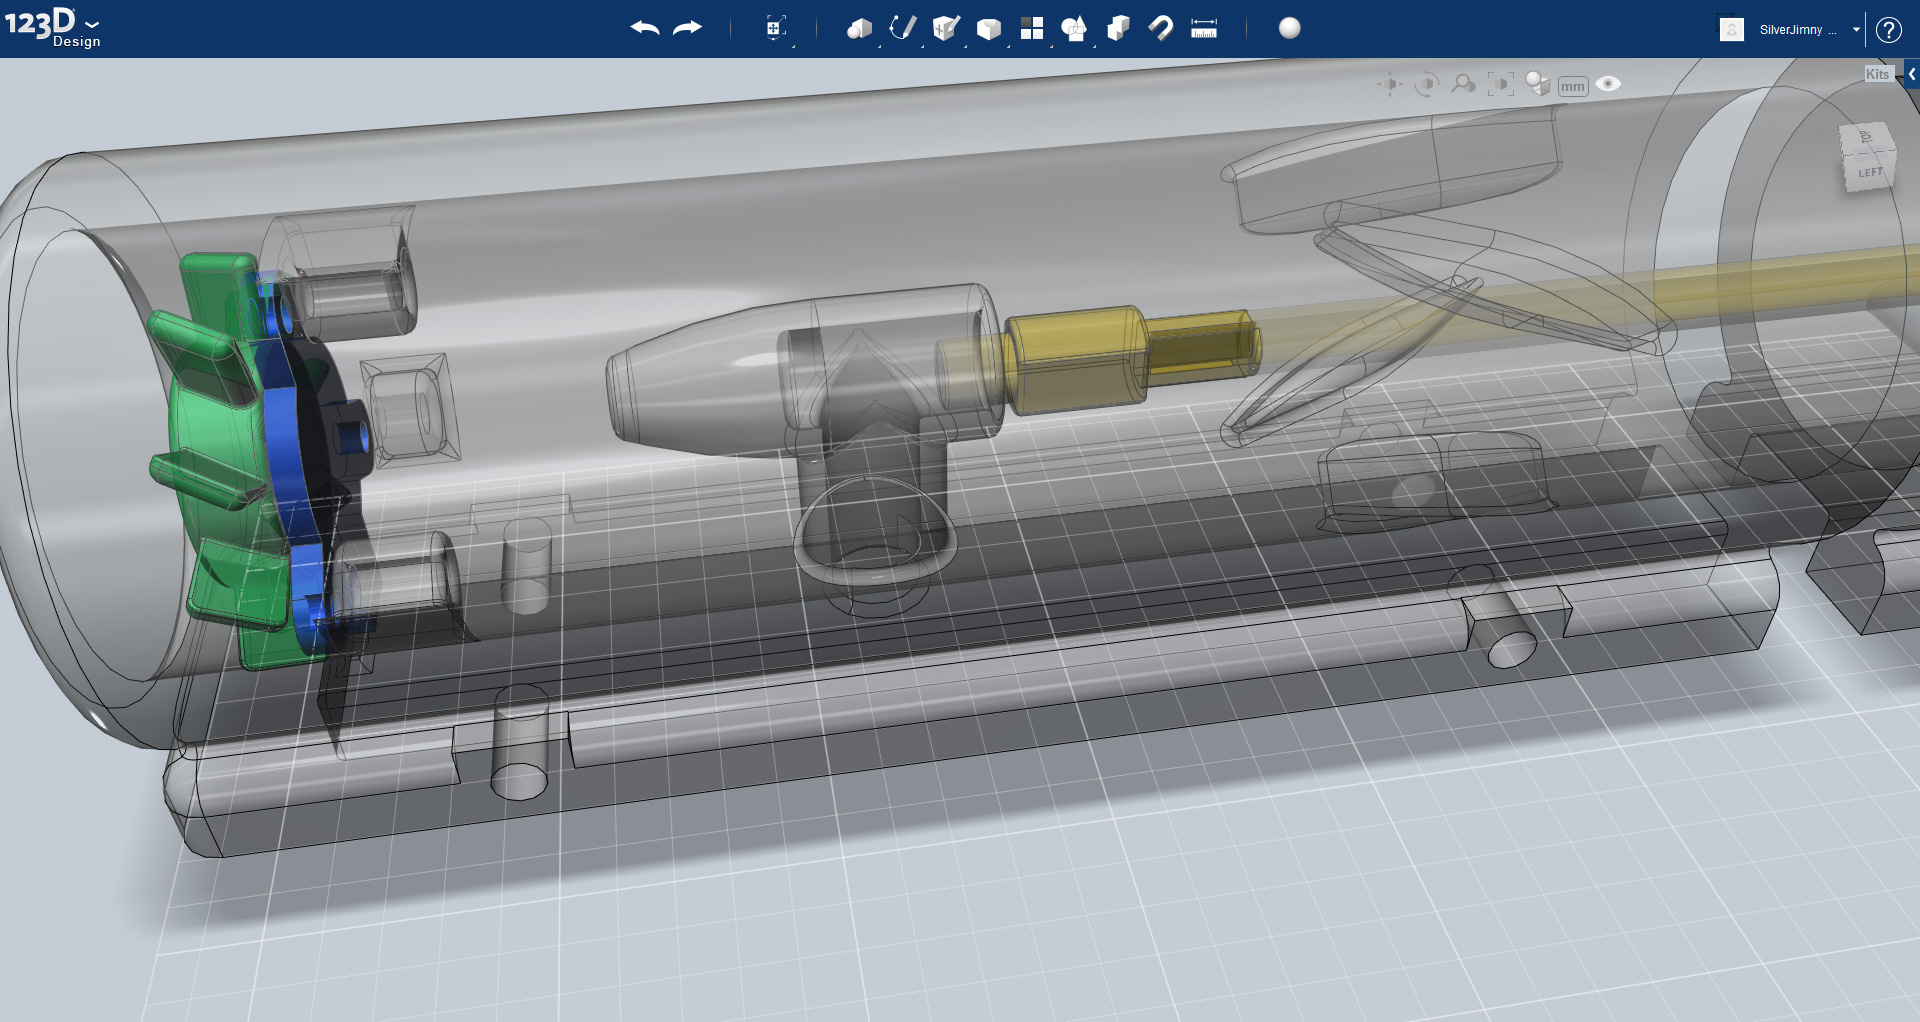Open the Transform tool
1920x1022 pixels.
(775, 28)
